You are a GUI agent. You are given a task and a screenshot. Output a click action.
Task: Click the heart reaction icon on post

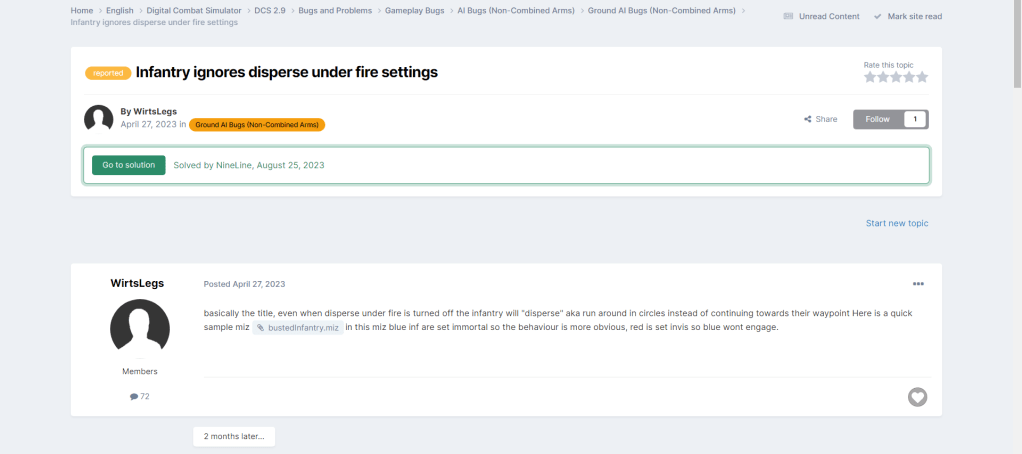click(917, 397)
